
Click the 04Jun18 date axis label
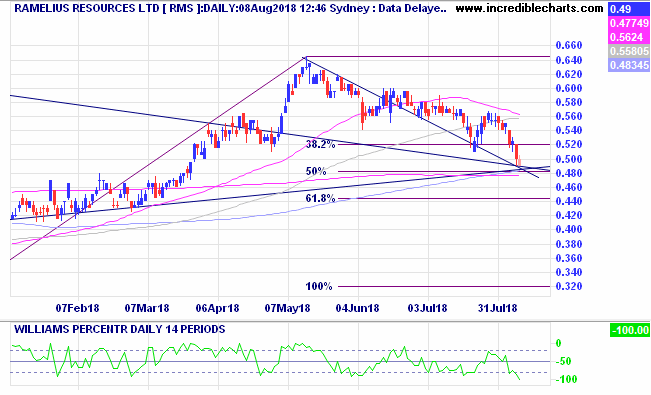tap(357, 308)
